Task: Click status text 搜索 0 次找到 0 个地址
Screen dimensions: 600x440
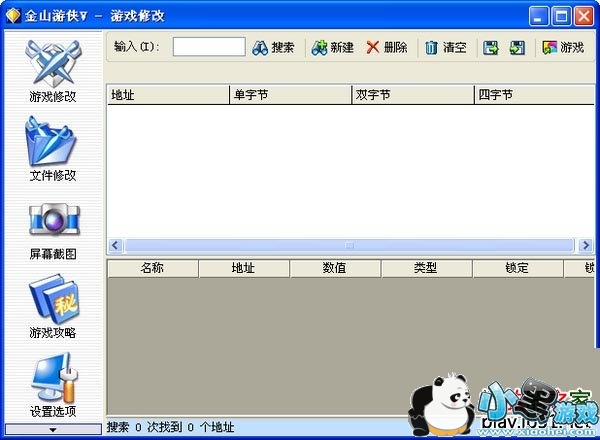Action: 170,427
